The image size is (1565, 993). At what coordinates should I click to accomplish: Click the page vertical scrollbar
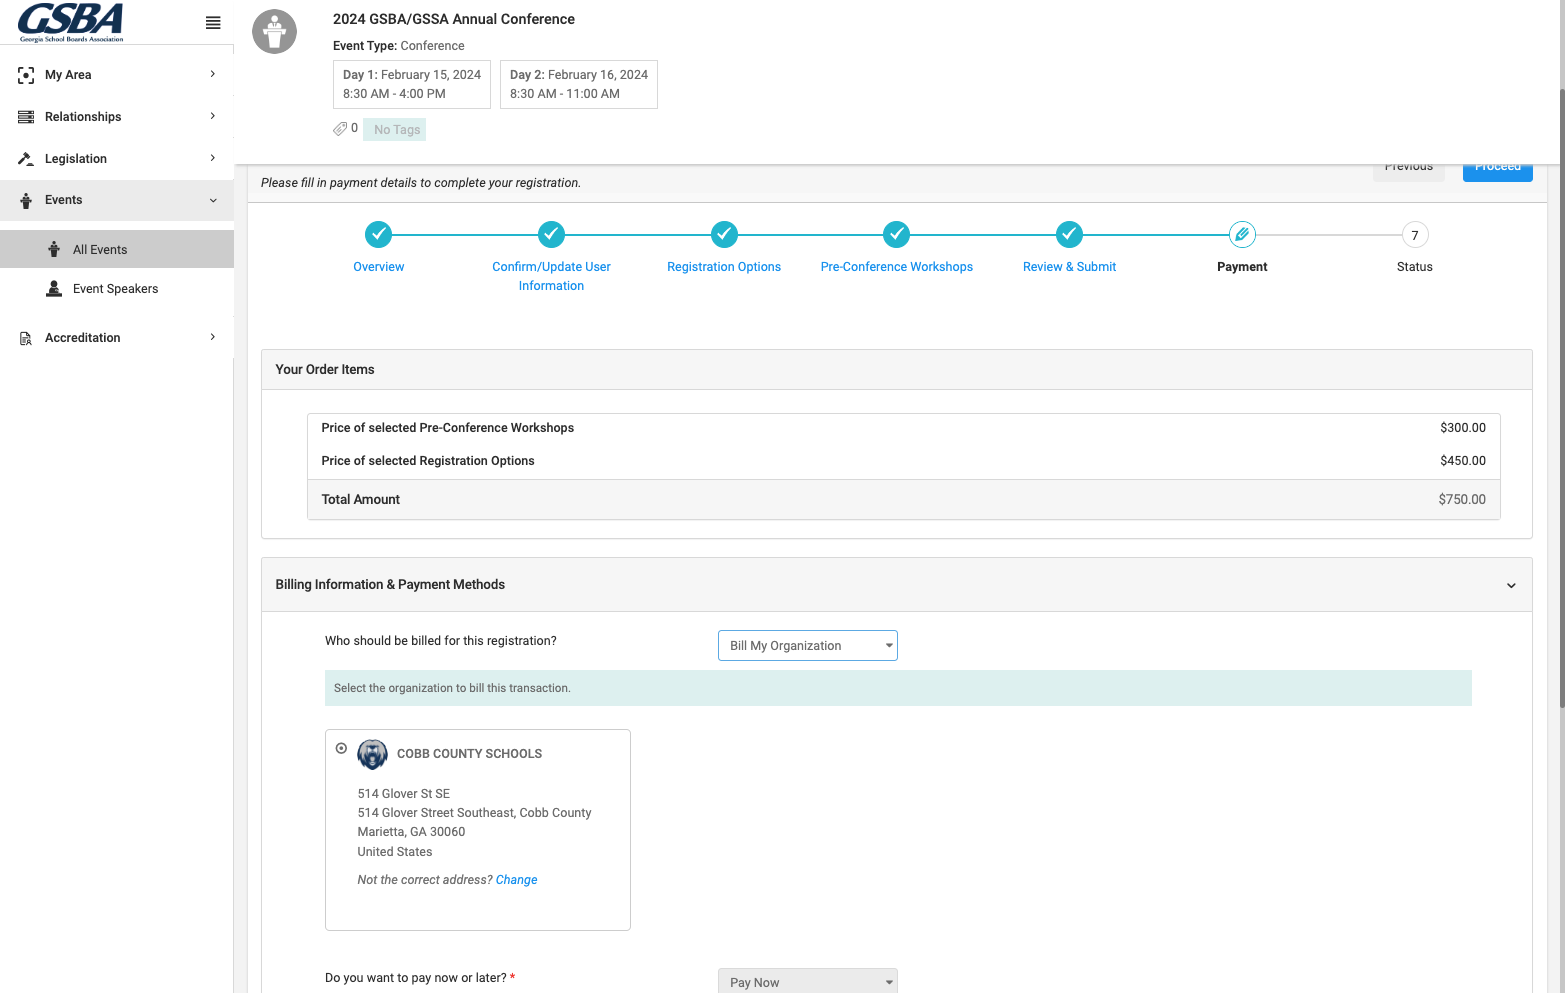coord(1562,400)
